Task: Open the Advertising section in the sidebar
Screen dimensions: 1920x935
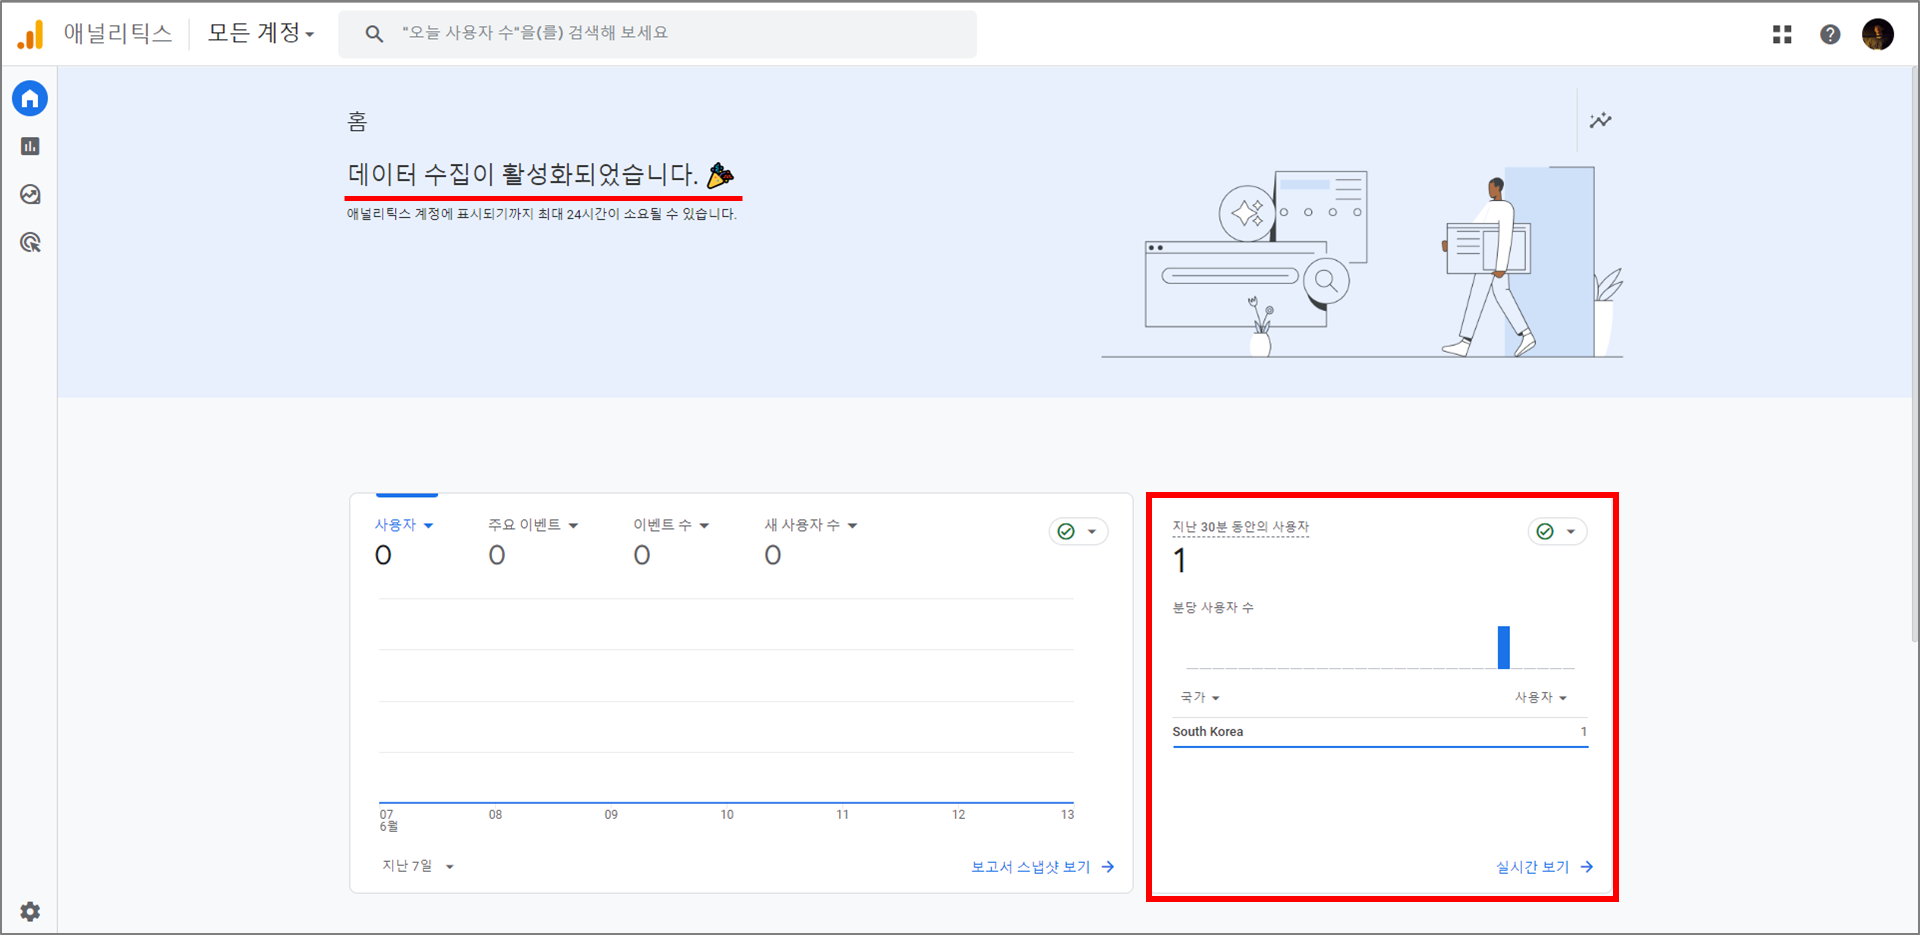Action: [x=30, y=242]
